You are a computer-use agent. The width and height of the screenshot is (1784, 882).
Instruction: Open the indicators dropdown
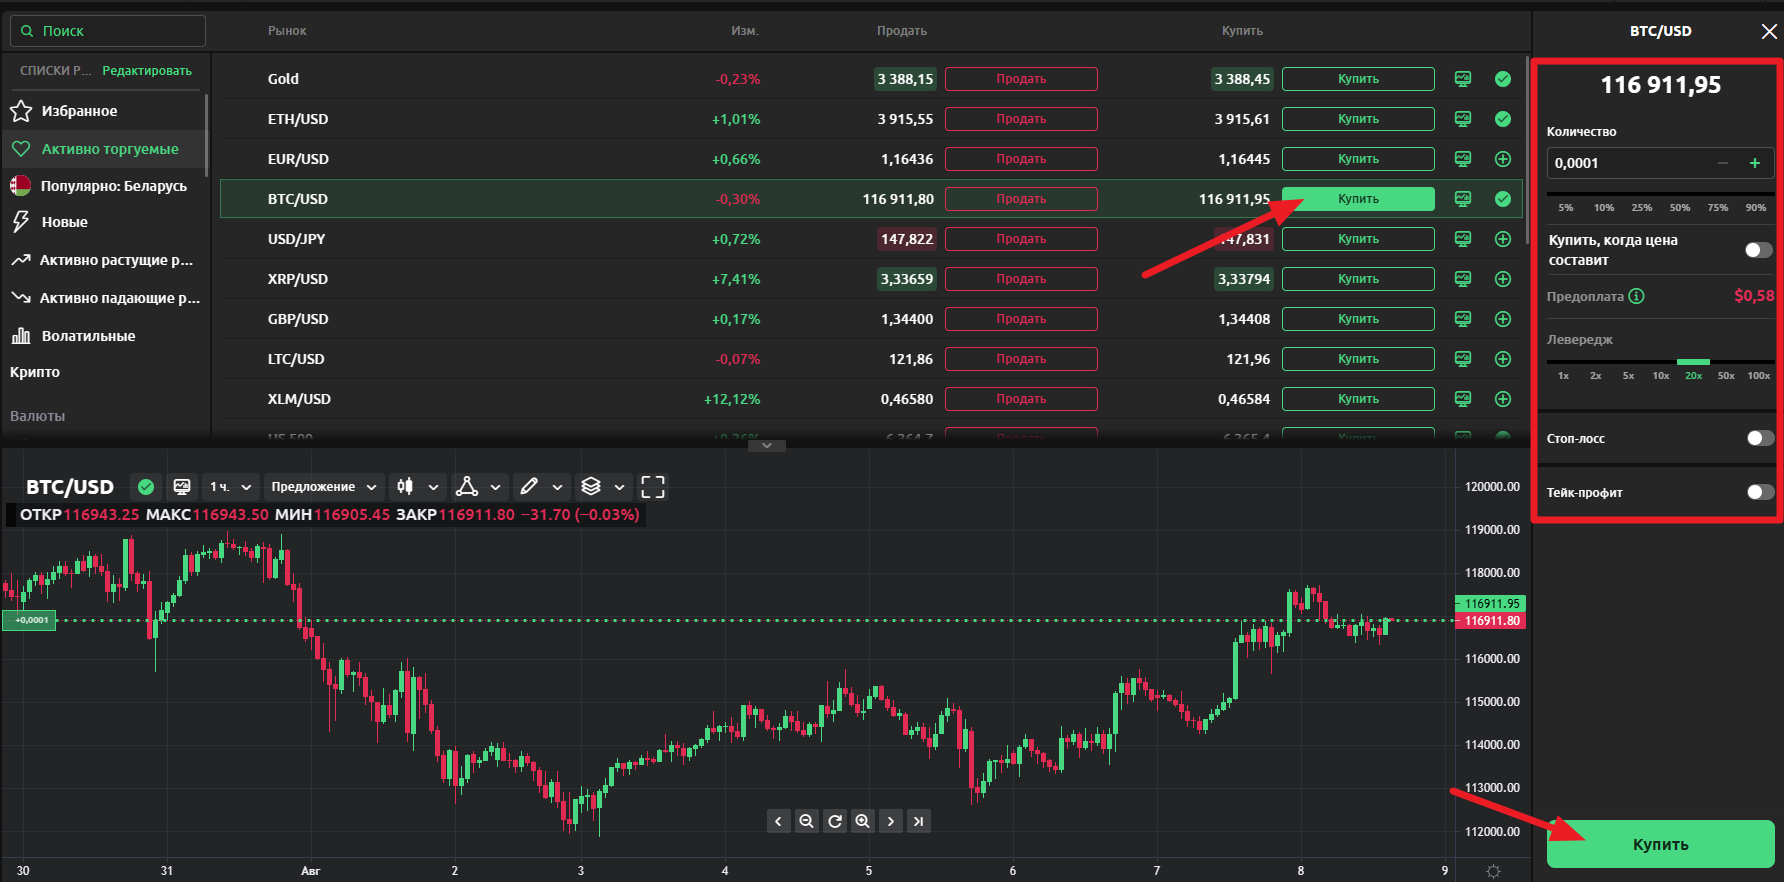[479, 487]
